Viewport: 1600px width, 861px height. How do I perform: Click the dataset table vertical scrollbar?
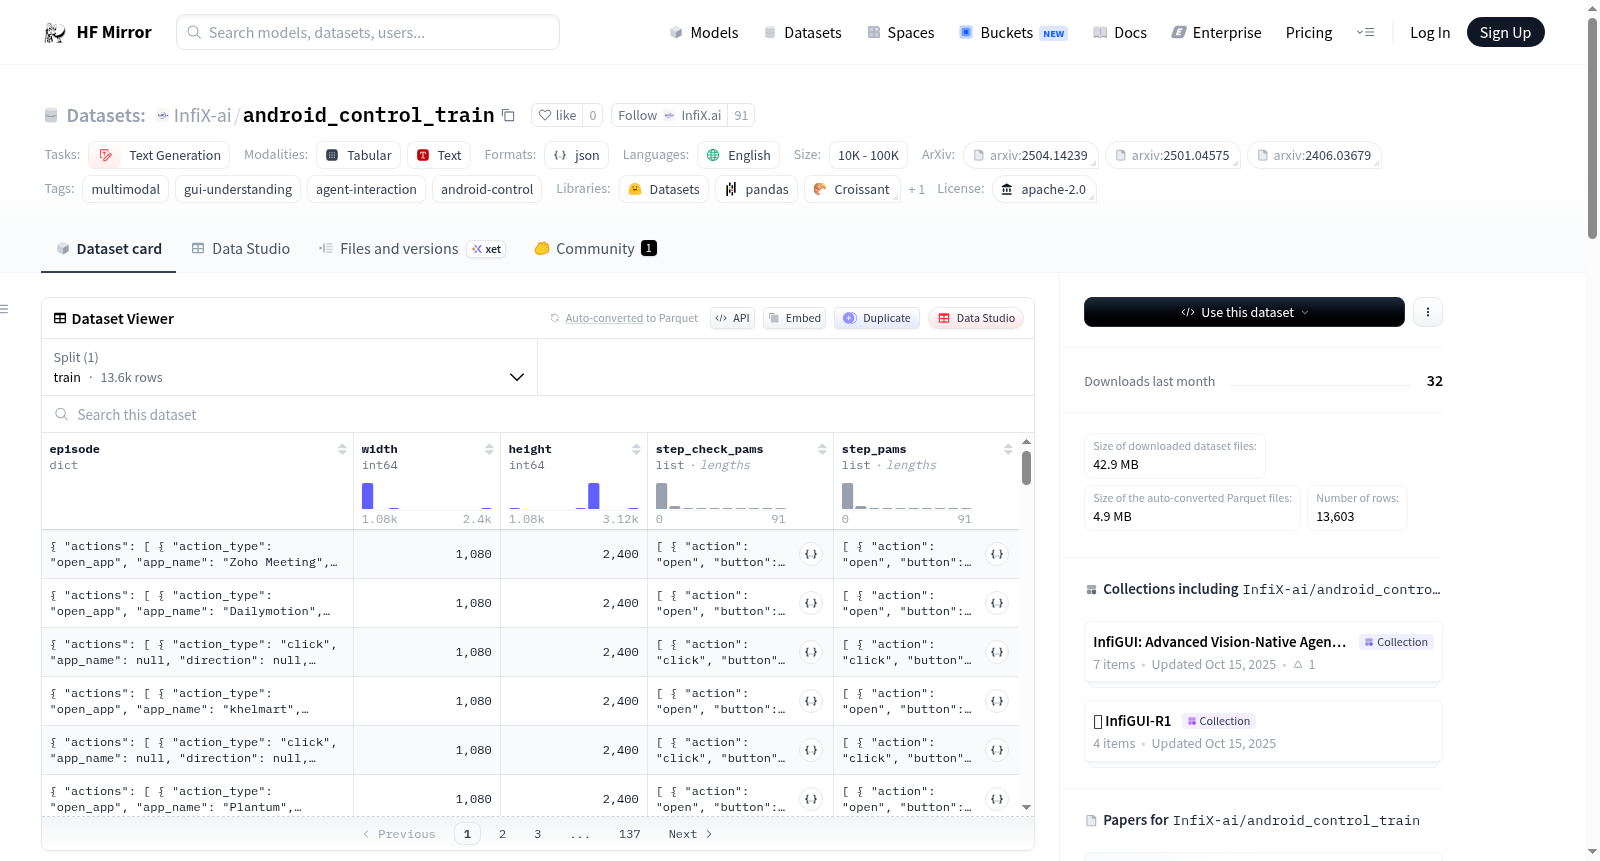click(x=1026, y=468)
